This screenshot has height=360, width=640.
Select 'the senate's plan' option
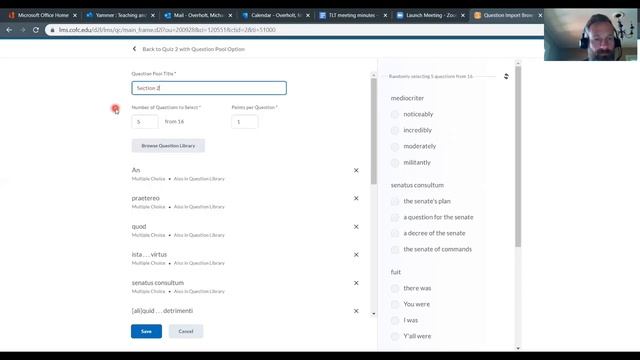tap(395, 201)
